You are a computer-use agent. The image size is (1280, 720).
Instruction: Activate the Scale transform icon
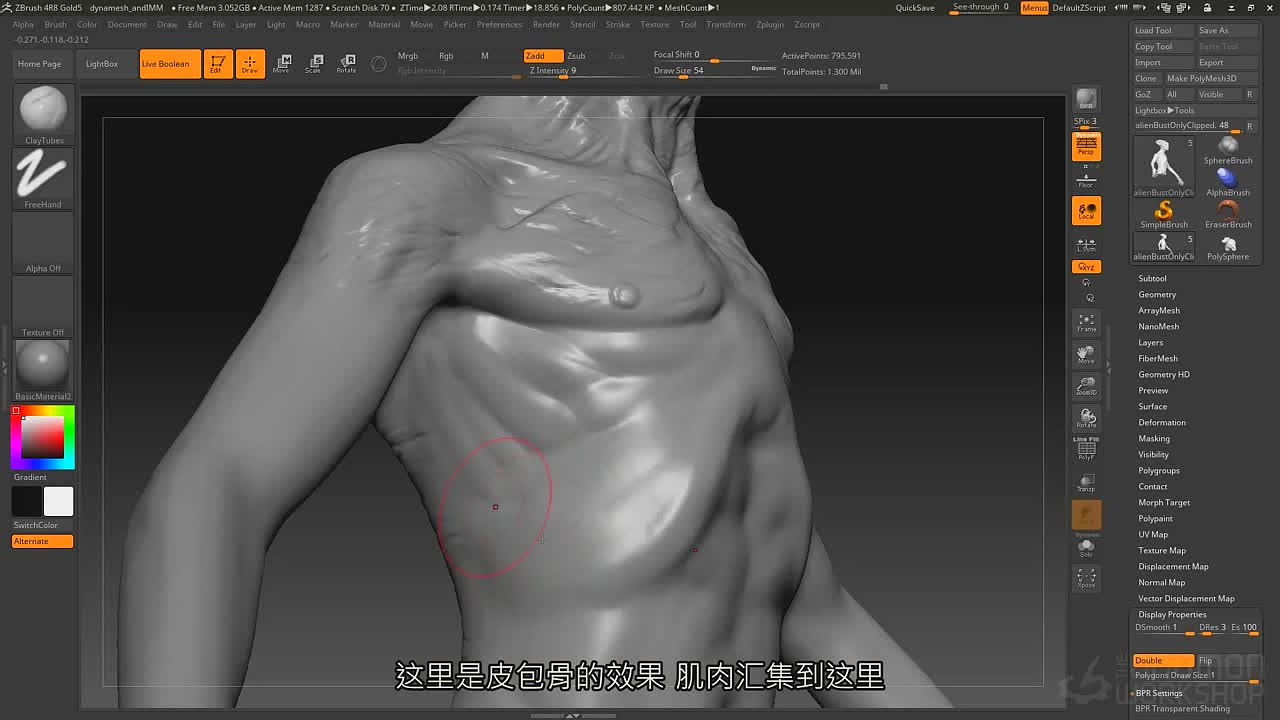(x=314, y=64)
